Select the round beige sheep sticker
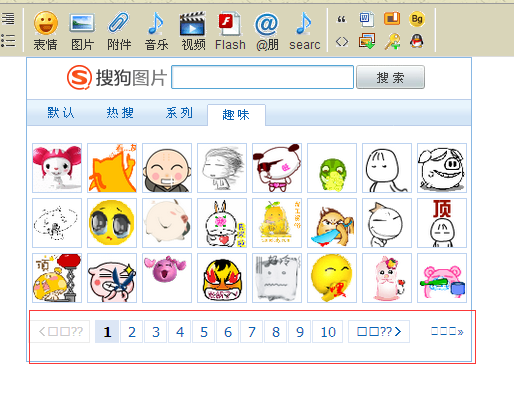 click(x=167, y=223)
